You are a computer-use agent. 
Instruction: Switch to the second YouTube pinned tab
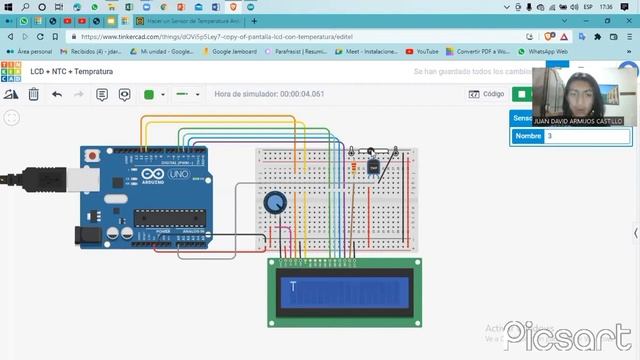(x=82, y=21)
